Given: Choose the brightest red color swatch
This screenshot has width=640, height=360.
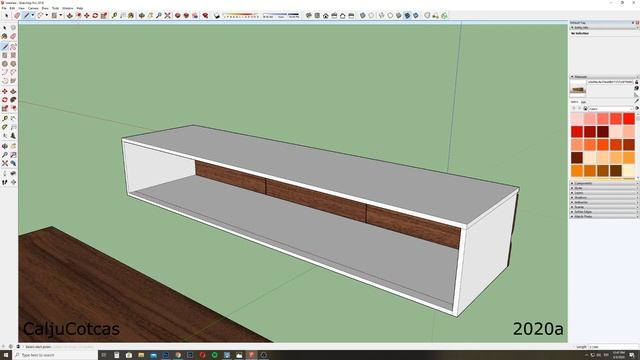Looking at the screenshot, I should coord(629,119).
